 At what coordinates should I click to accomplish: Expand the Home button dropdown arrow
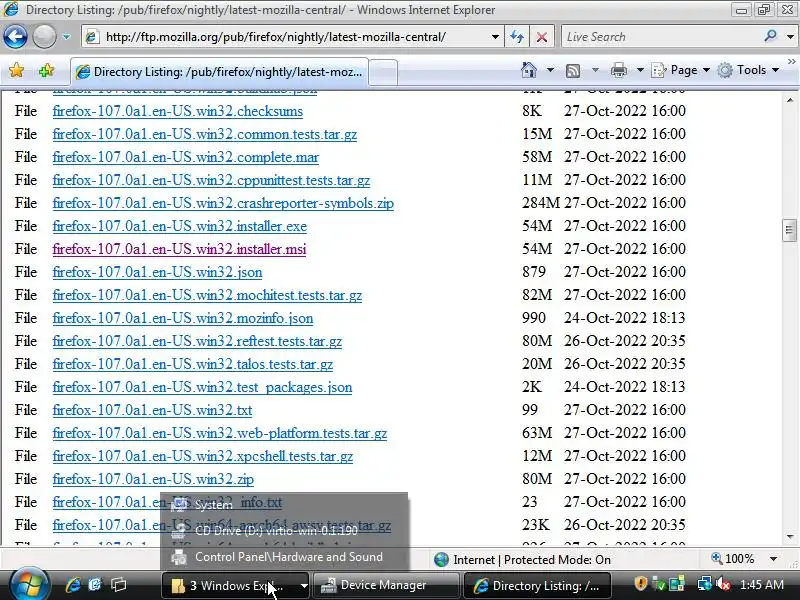550,70
